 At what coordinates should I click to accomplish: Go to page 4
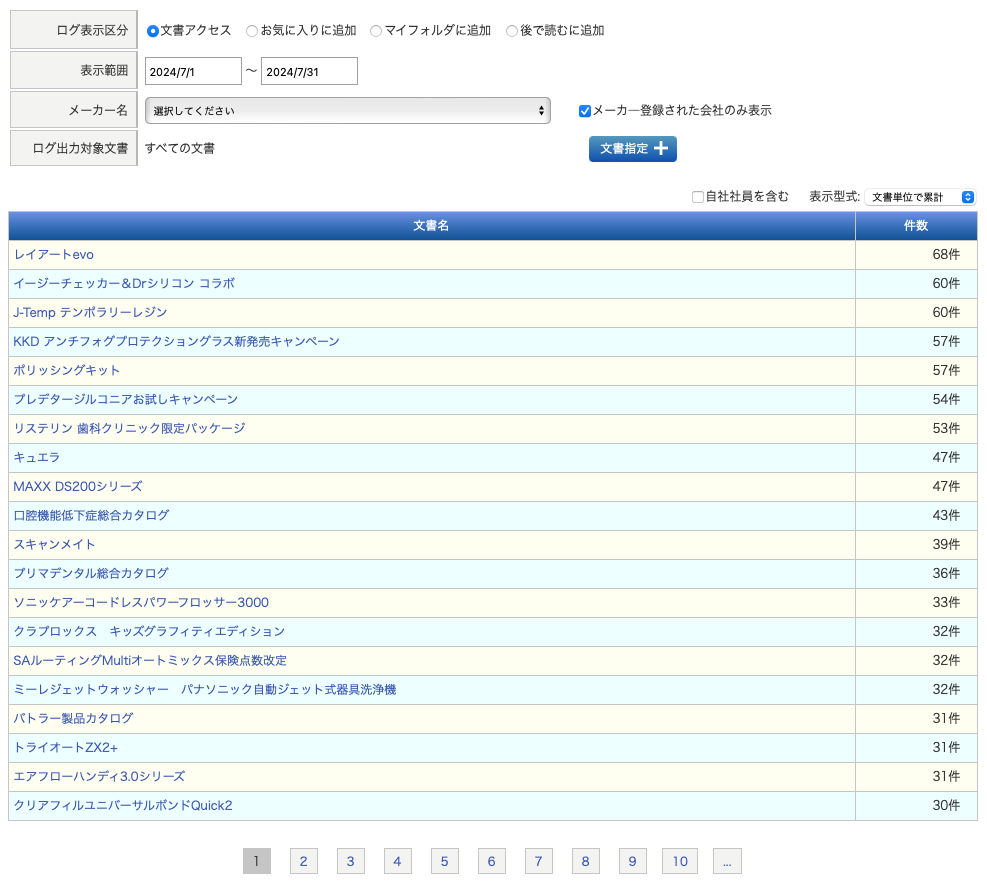397,861
